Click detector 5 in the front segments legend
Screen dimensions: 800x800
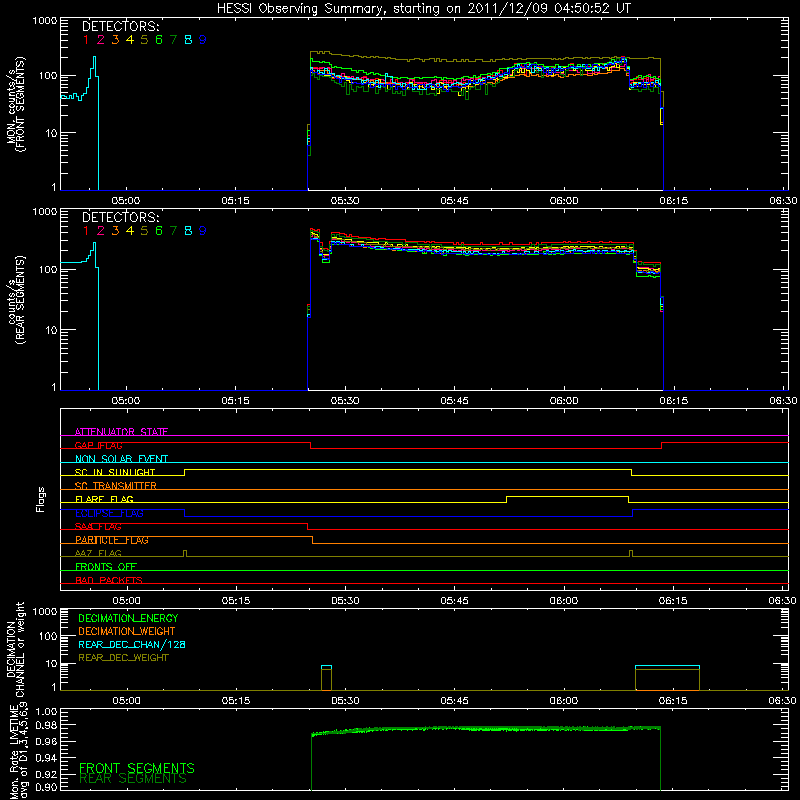pyautogui.click(x=144, y=40)
